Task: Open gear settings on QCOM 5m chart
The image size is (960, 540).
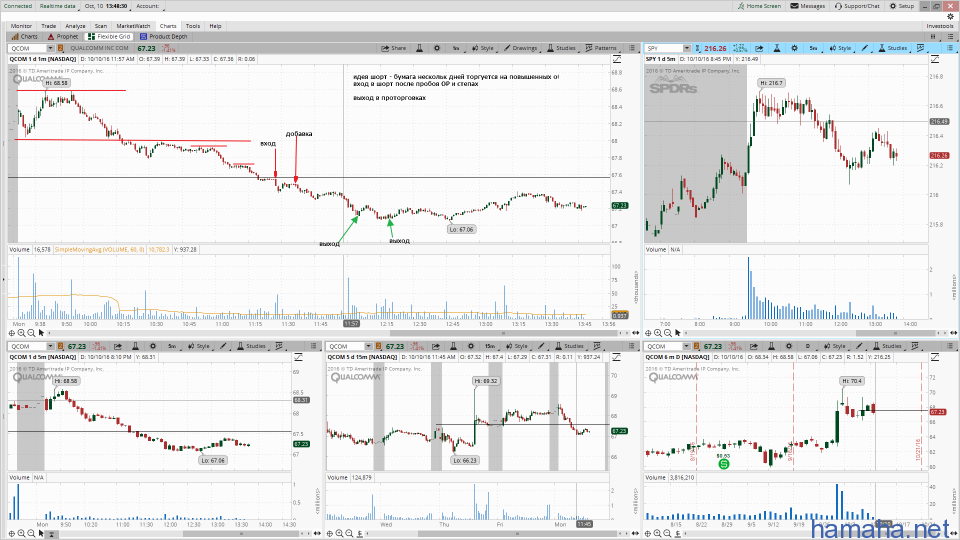Action: tap(153, 346)
